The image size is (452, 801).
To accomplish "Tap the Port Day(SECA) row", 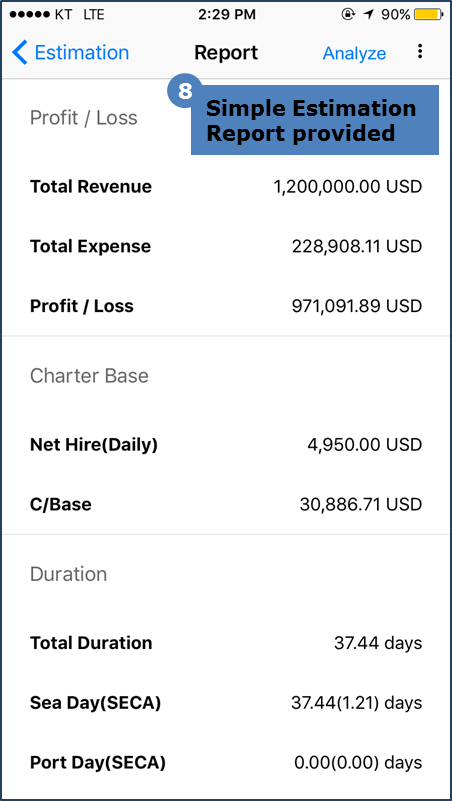I will click(x=226, y=763).
